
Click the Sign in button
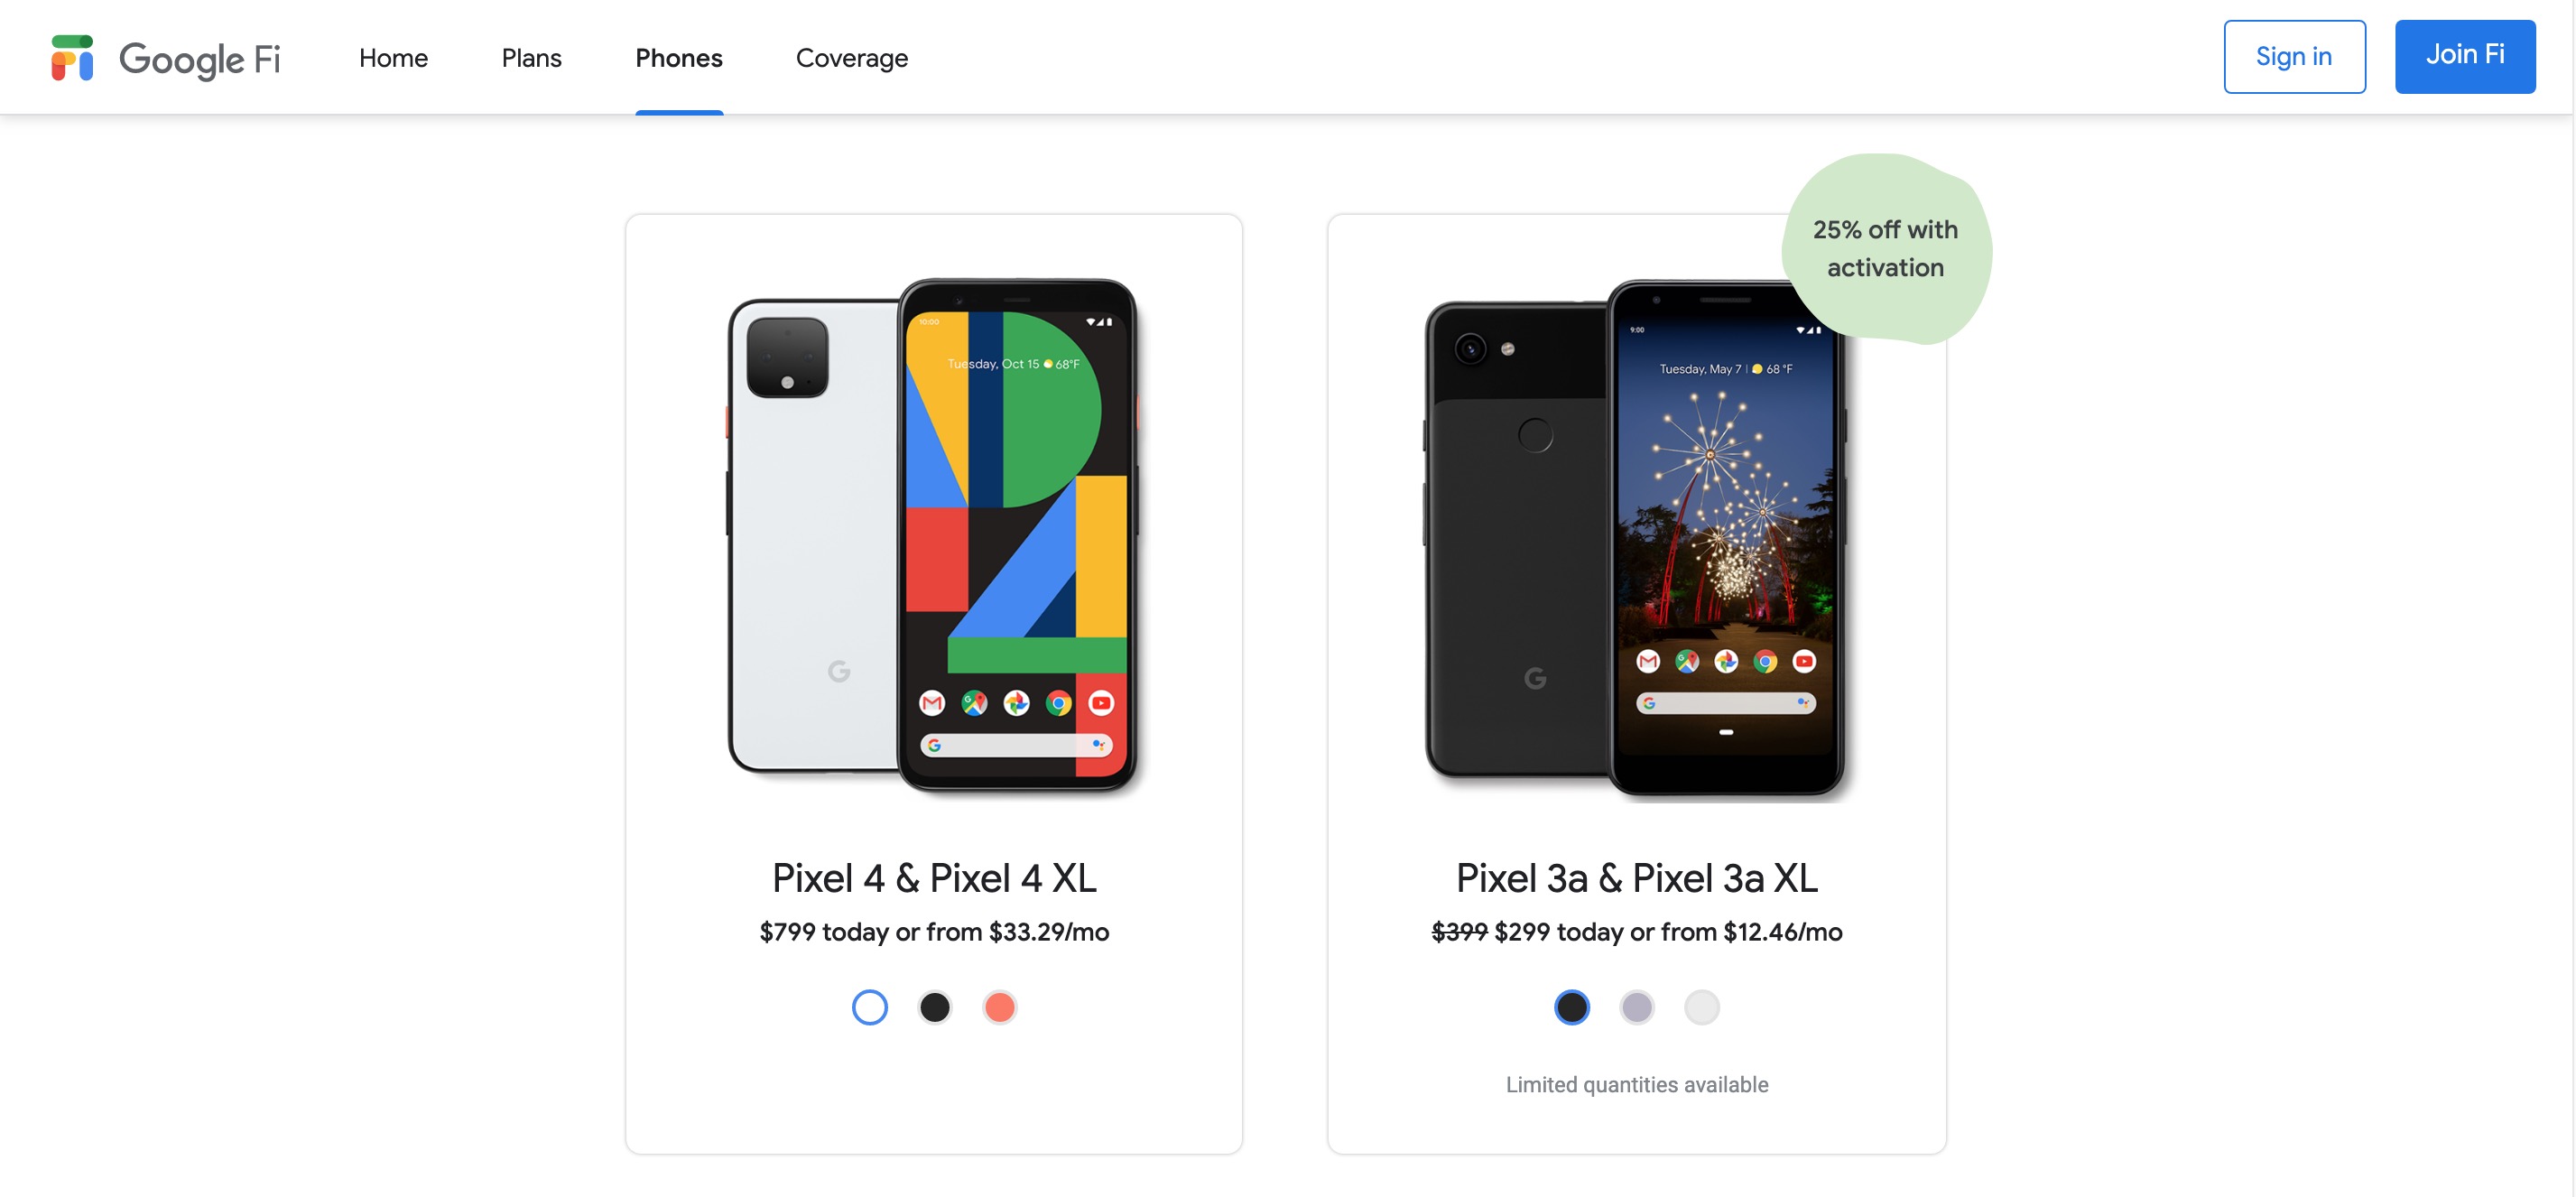tap(2294, 57)
